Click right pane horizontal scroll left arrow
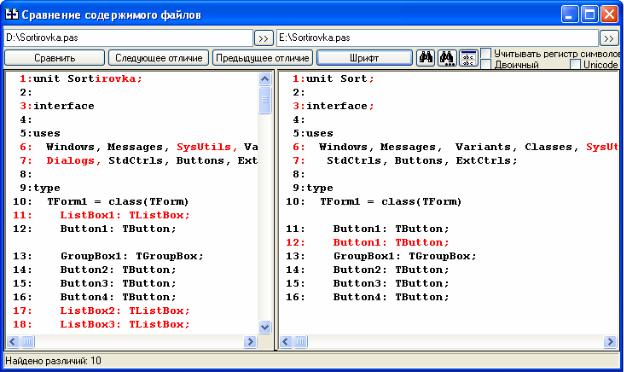 click(286, 341)
